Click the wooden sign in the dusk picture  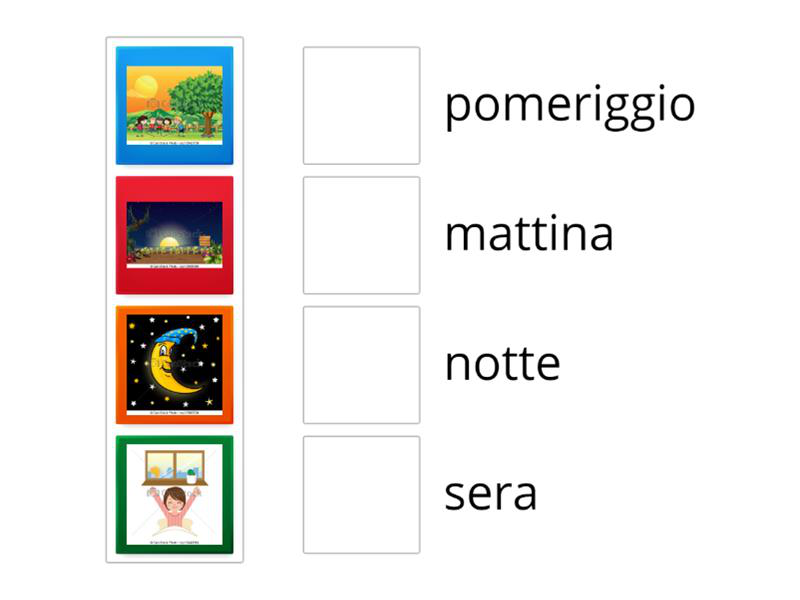(206, 241)
